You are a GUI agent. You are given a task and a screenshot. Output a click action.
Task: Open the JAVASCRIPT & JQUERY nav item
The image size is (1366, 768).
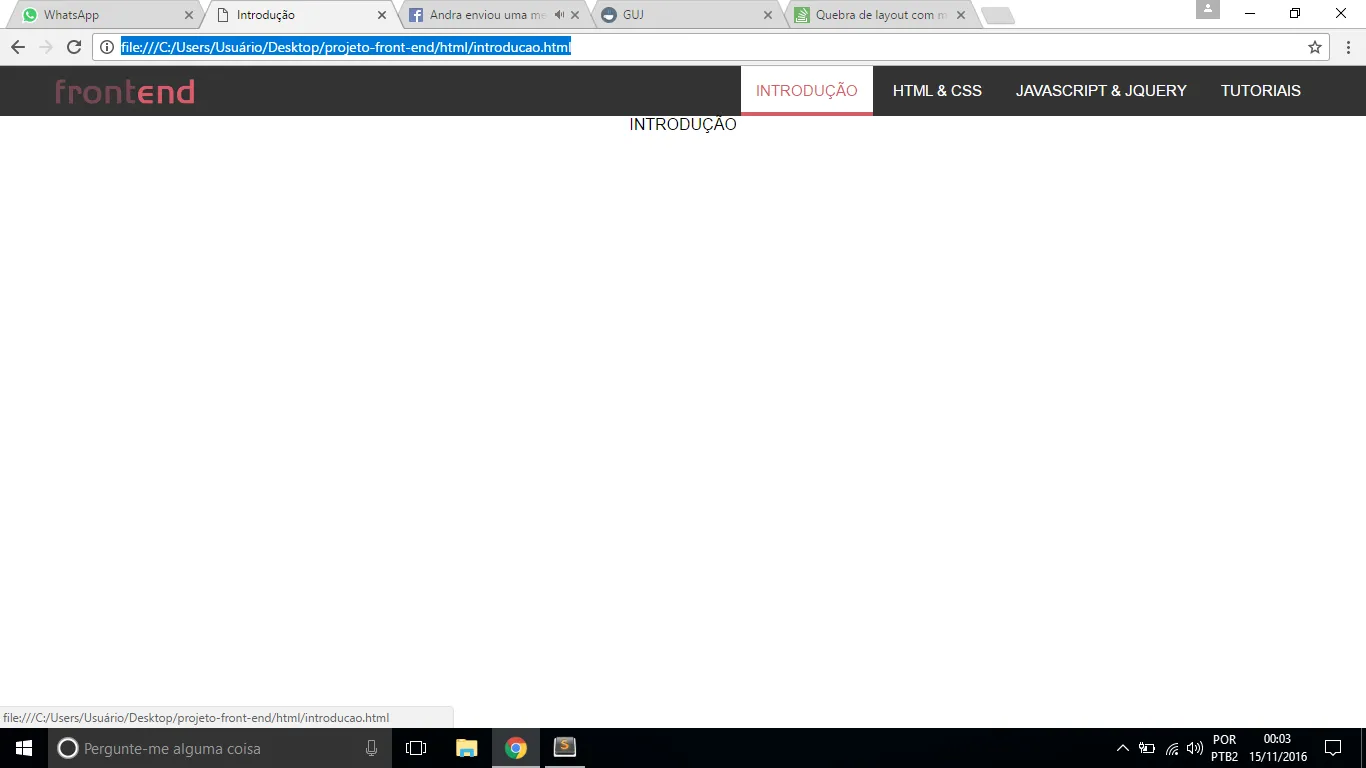pos(1101,91)
